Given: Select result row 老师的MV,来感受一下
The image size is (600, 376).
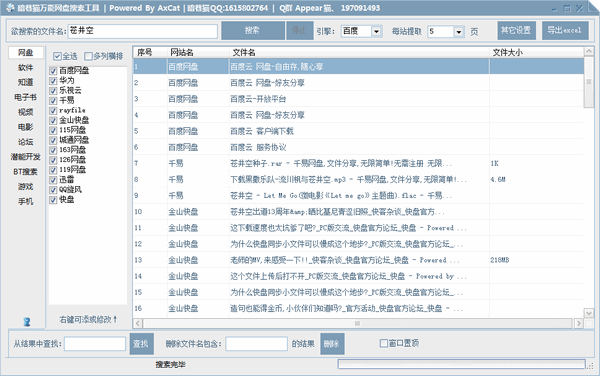Looking at the screenshot, I should pyautogui.click(x=359, y=260).
